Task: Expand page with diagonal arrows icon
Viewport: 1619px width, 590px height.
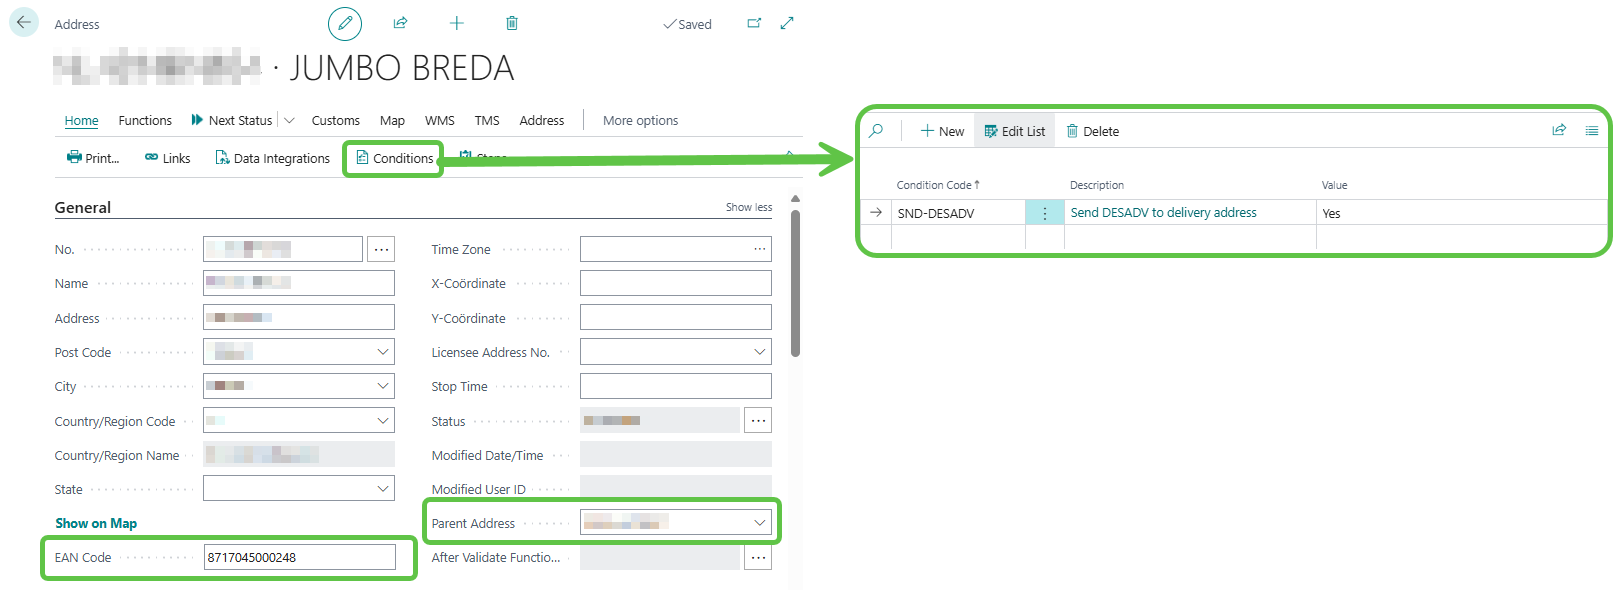Action: tap(787, 23)
